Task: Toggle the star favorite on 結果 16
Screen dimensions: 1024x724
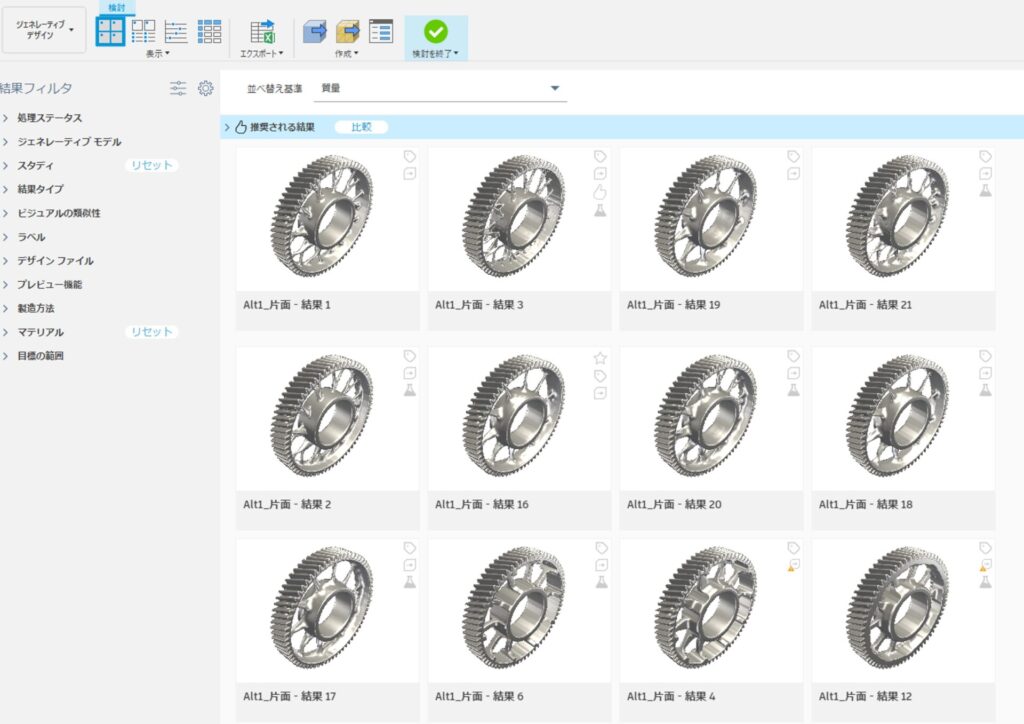Action: point(600,358)
